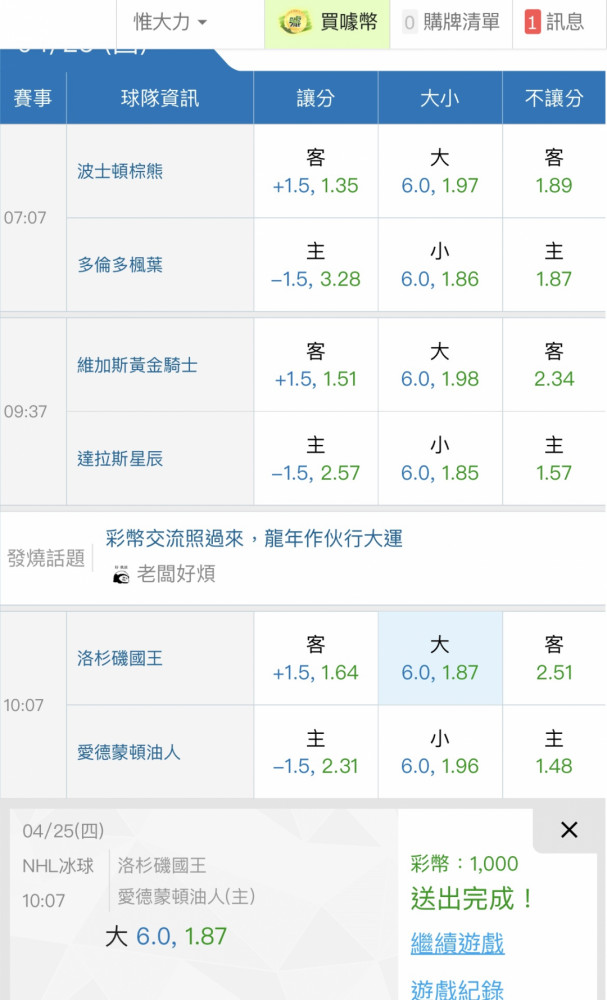Pick 愛德蒙頓油人 小 6.0, 1.96 odds
Viewport: 607px width, 1000px height.
tap(440, 752)
